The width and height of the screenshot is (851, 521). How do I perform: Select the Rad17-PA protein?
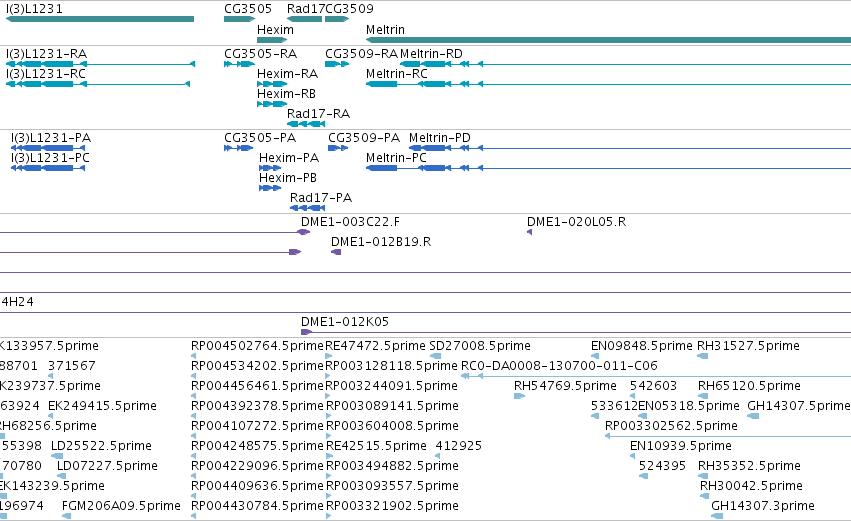(x=308, y=208)
